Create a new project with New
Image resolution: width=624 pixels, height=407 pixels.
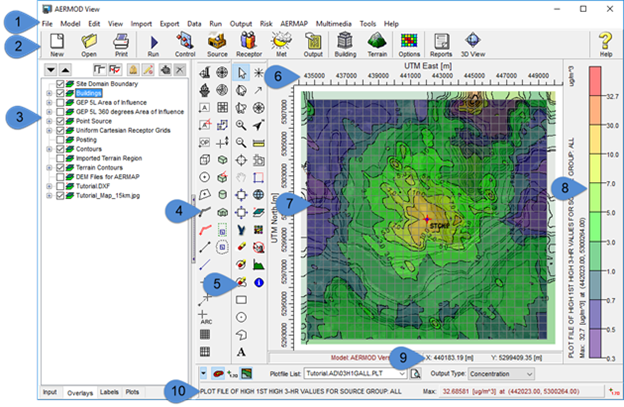click(x=57, y=45)
